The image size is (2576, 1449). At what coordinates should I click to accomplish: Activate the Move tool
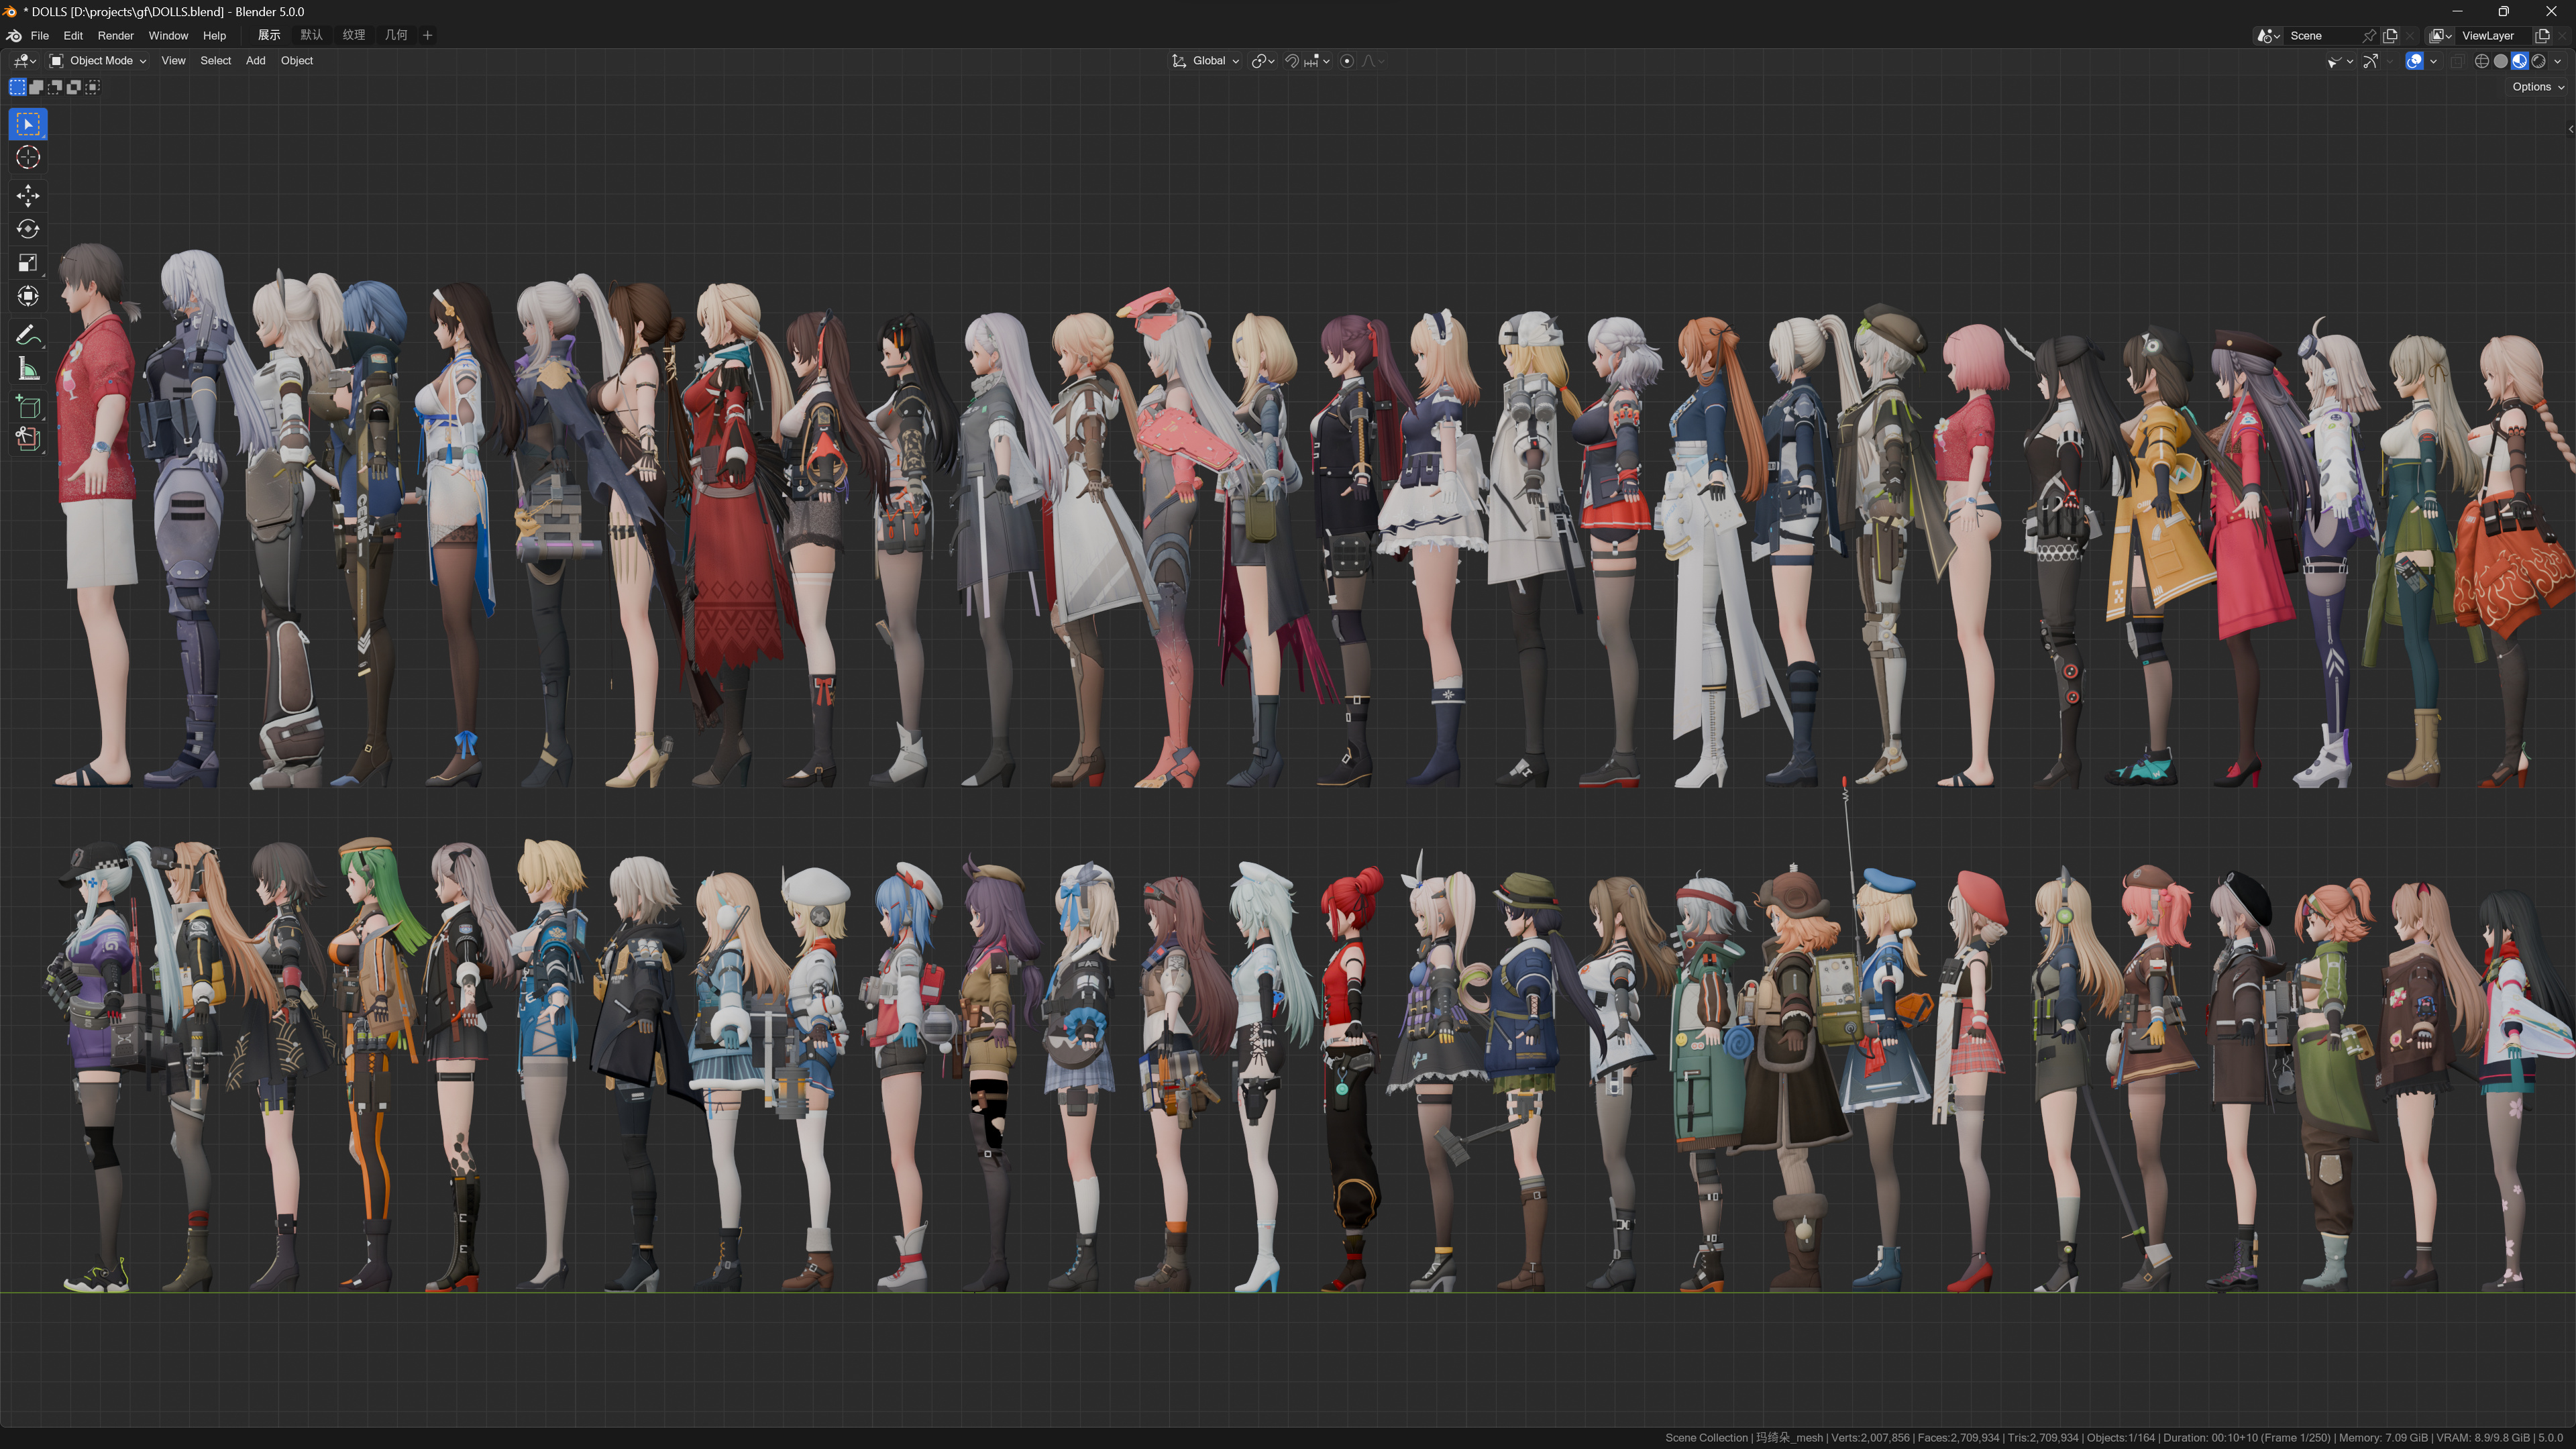click(x=28, y=195)
